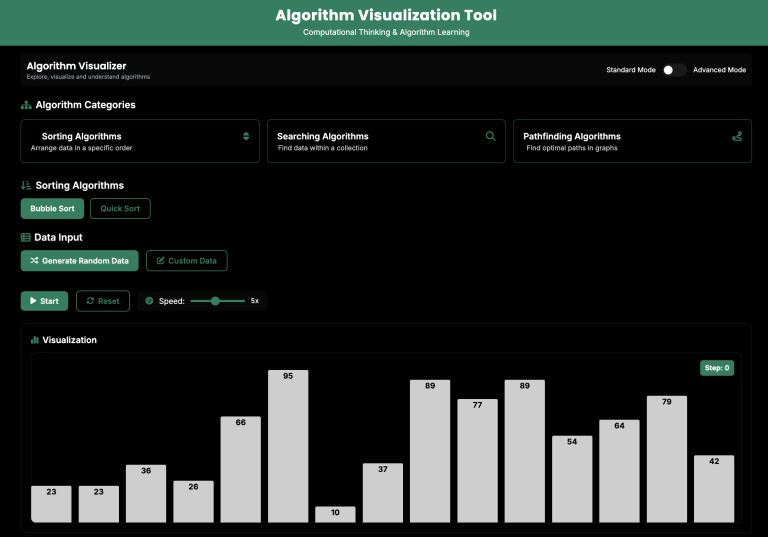Click the Algorithm Visualization Tool title
The height and width of the screenshot is (537, 768).
click(386, 15)
